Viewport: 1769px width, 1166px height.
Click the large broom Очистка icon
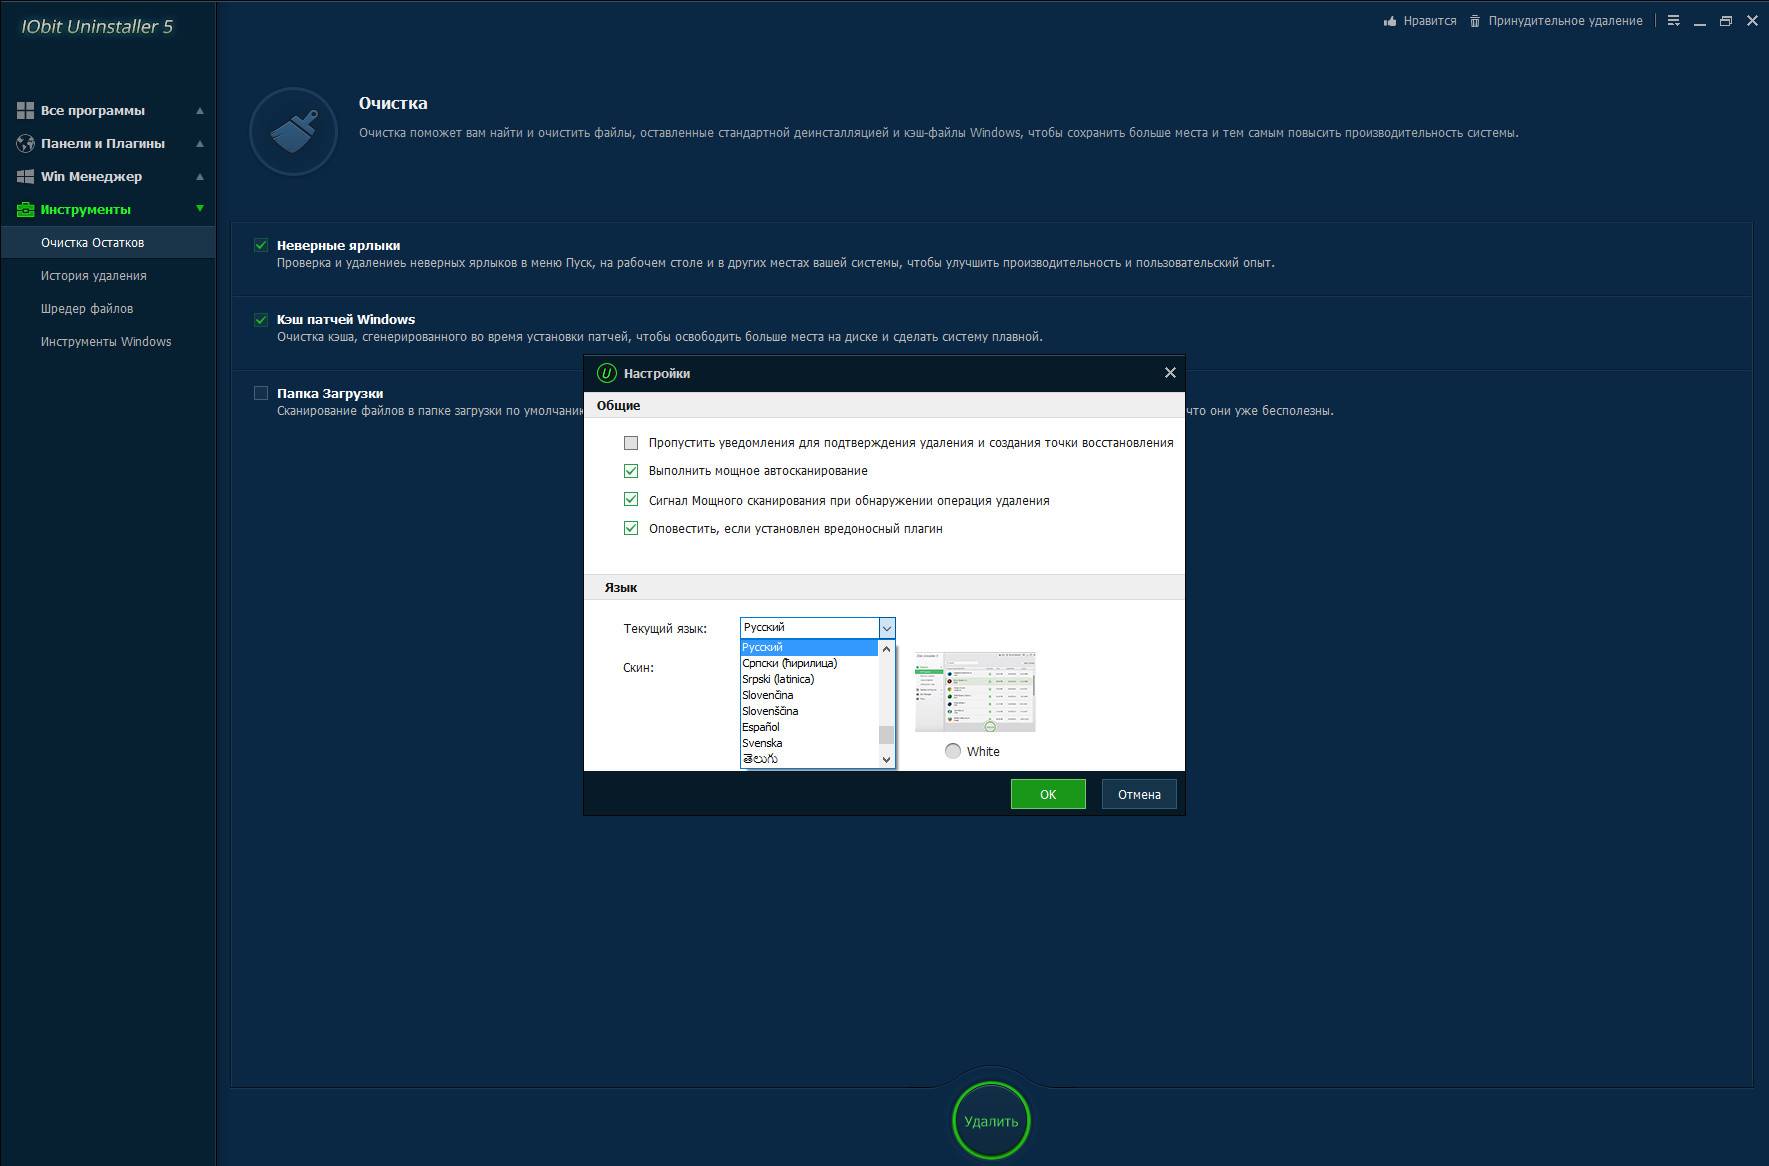293,132
